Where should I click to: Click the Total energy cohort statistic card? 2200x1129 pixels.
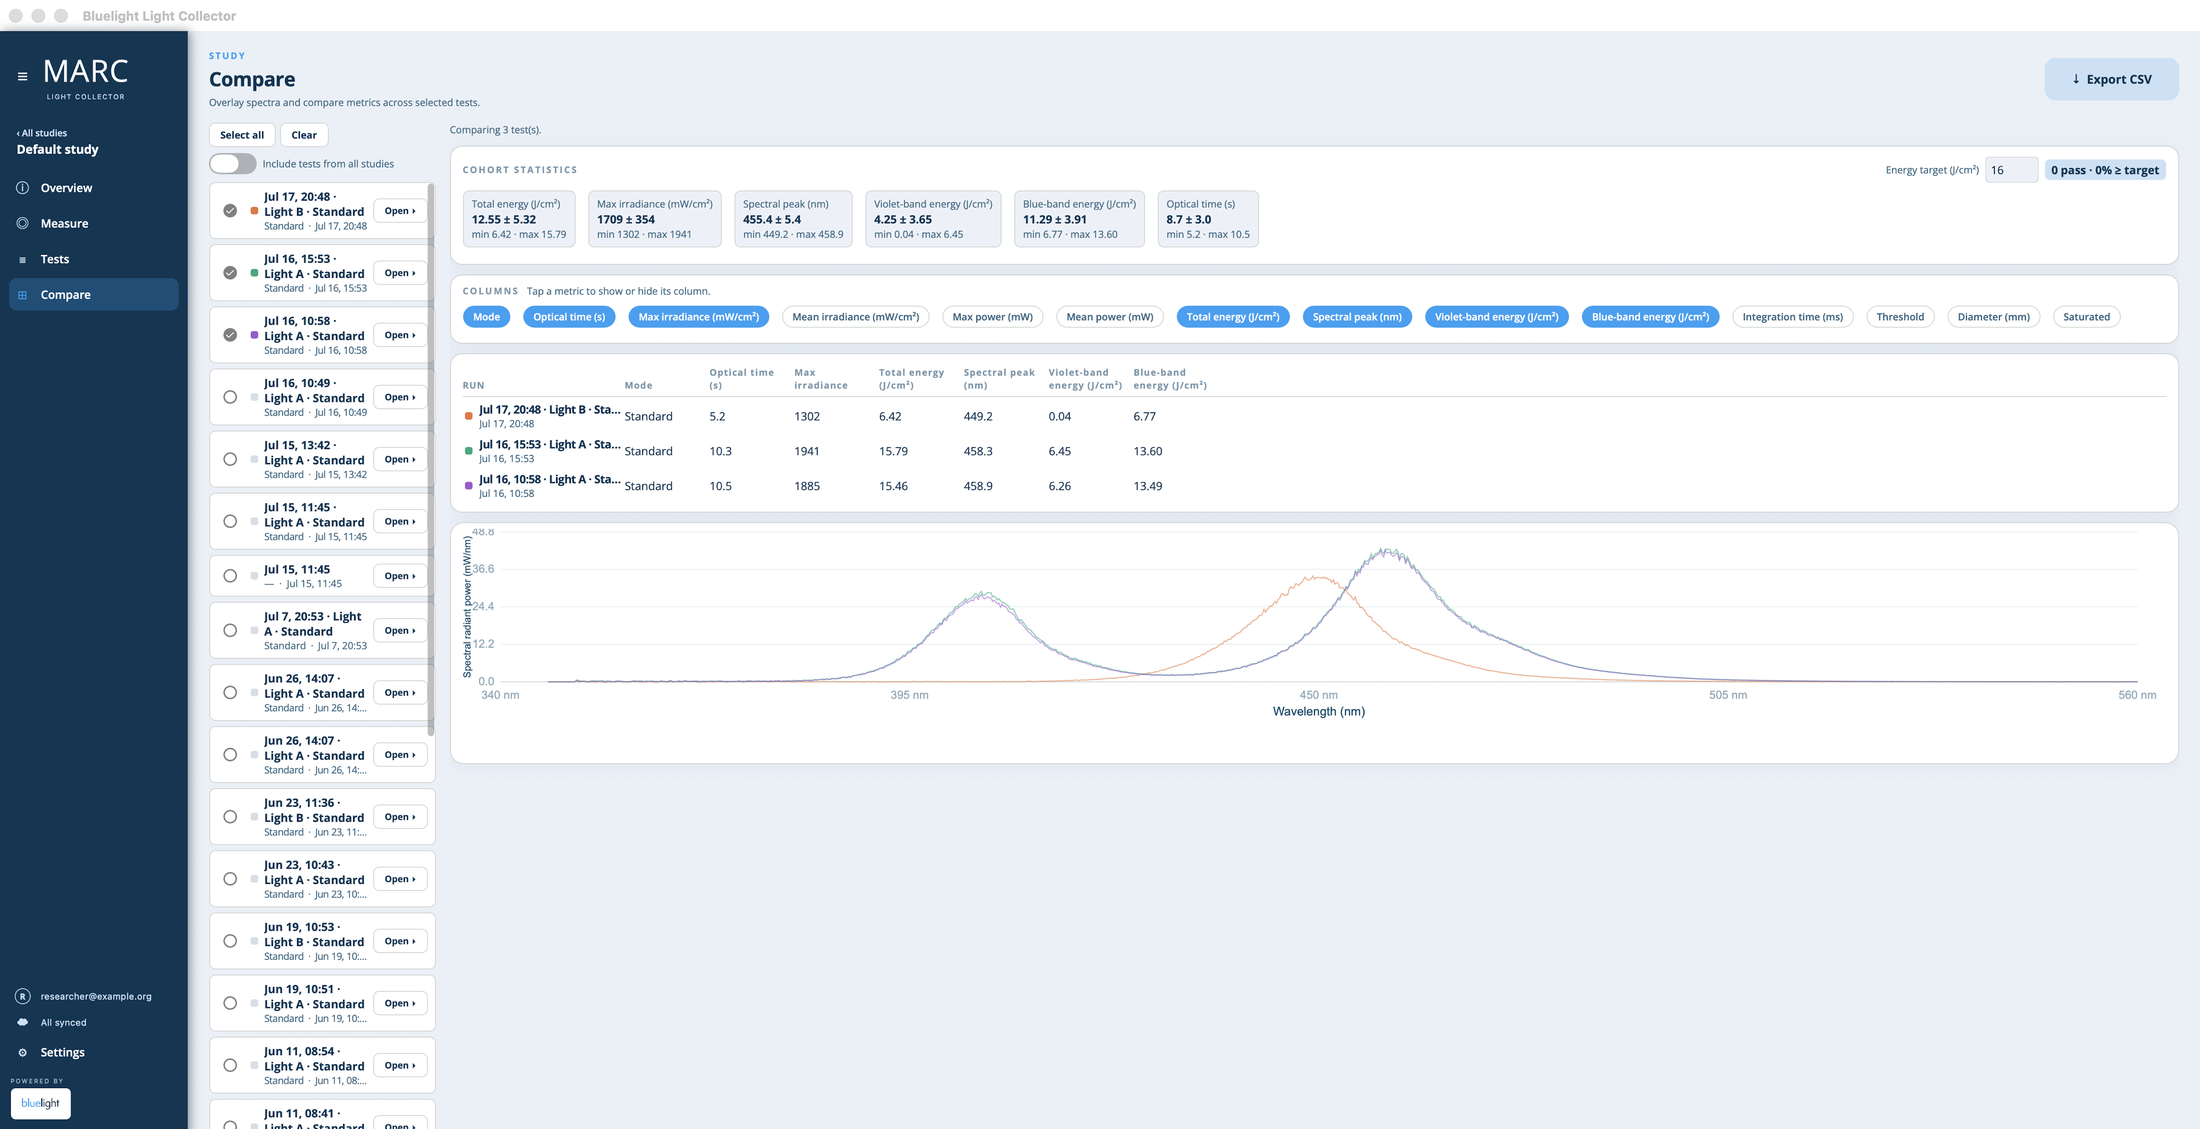point(519,219)
